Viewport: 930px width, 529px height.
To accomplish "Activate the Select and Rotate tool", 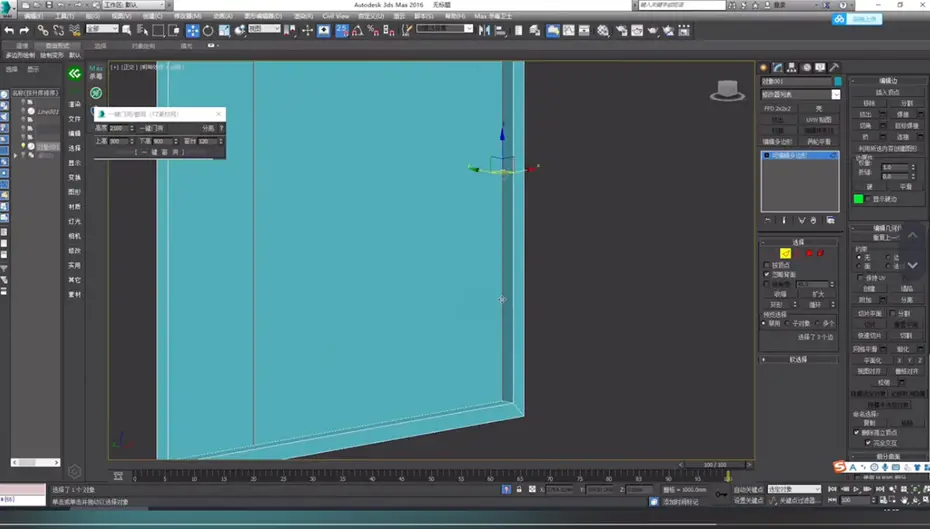I will click(208, 30).
